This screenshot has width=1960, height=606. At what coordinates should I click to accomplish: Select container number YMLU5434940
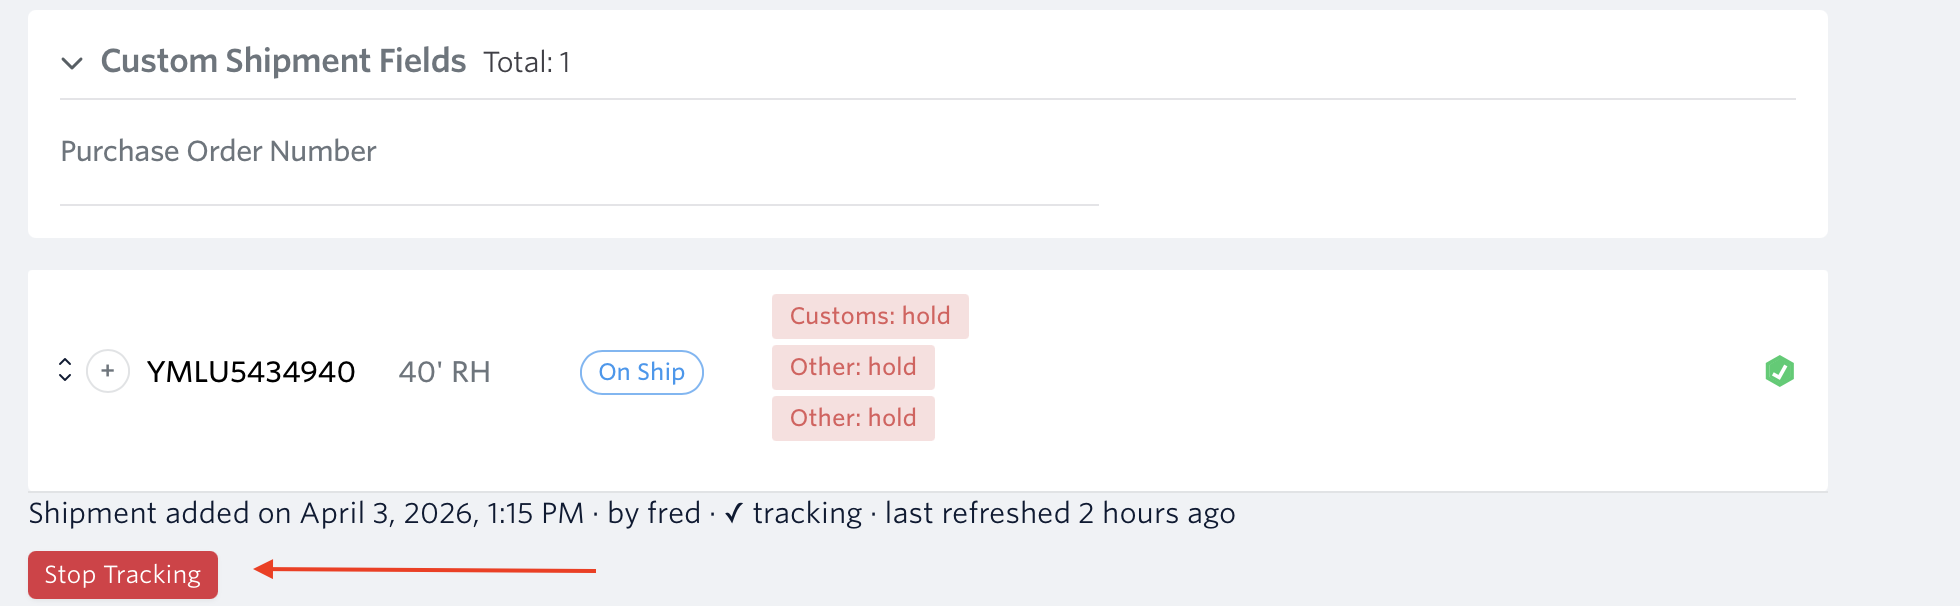251,372
